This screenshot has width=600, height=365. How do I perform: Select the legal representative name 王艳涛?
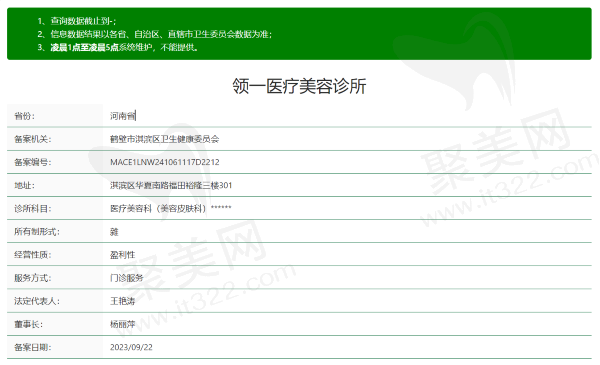coord(123,301)
